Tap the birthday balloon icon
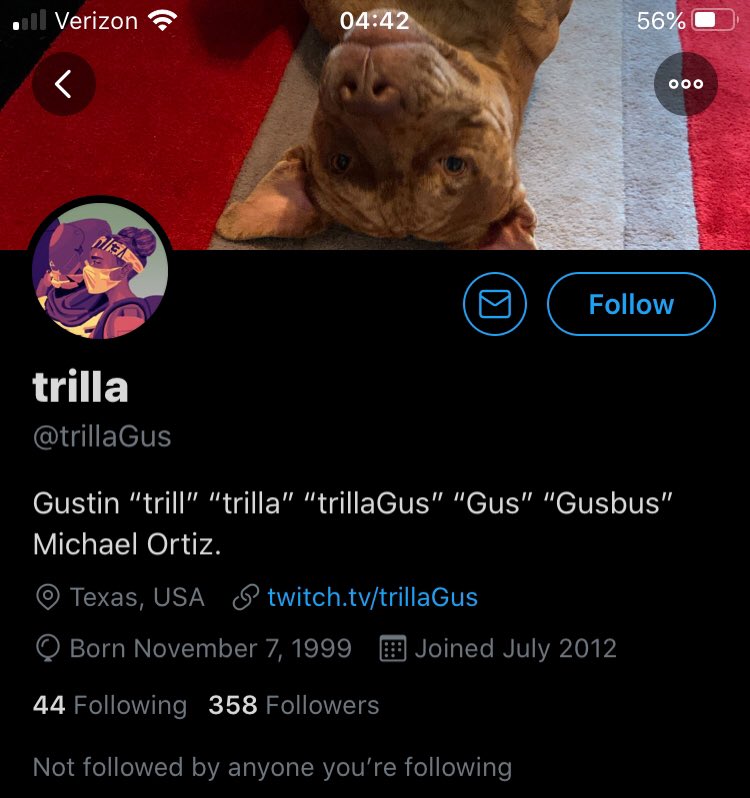 coord(48,649)
